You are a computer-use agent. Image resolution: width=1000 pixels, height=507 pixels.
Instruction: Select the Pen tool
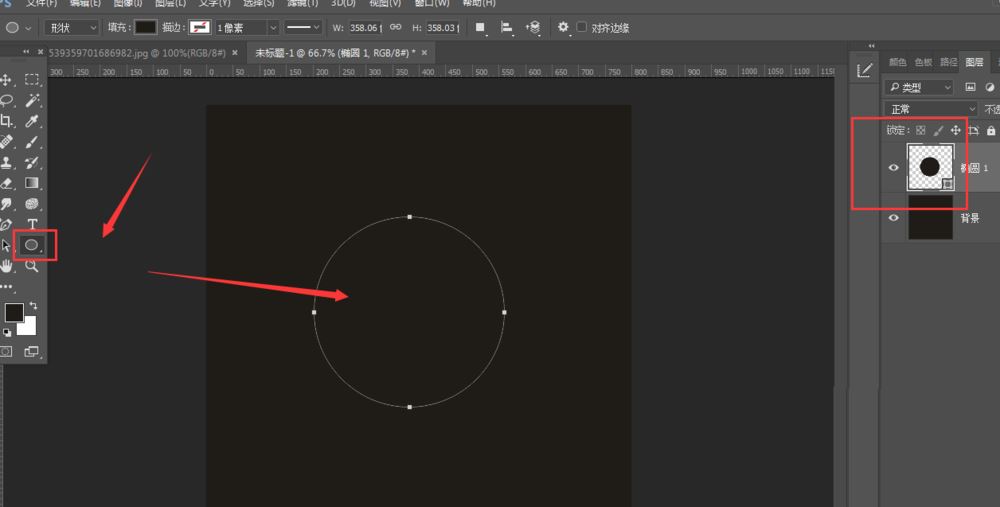[x=6, y=224]
